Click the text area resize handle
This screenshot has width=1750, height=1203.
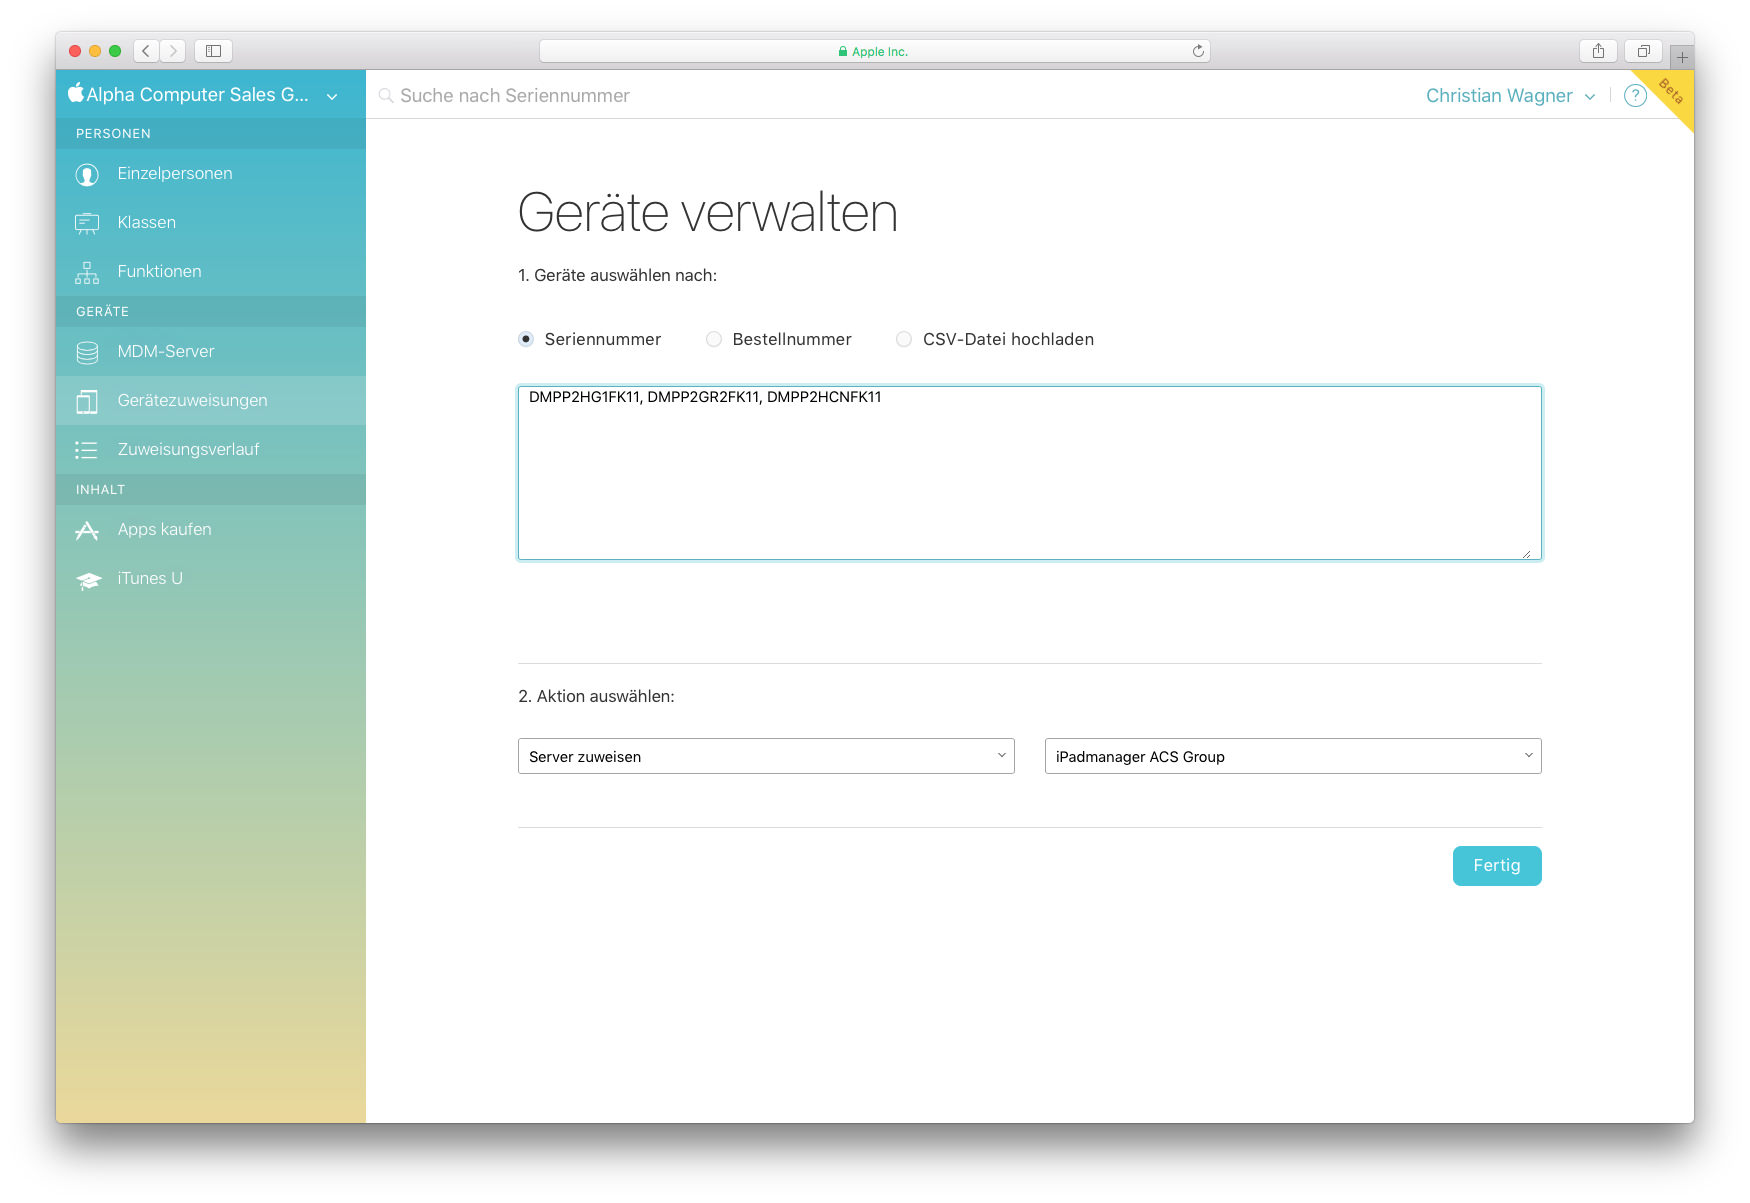1527,553
